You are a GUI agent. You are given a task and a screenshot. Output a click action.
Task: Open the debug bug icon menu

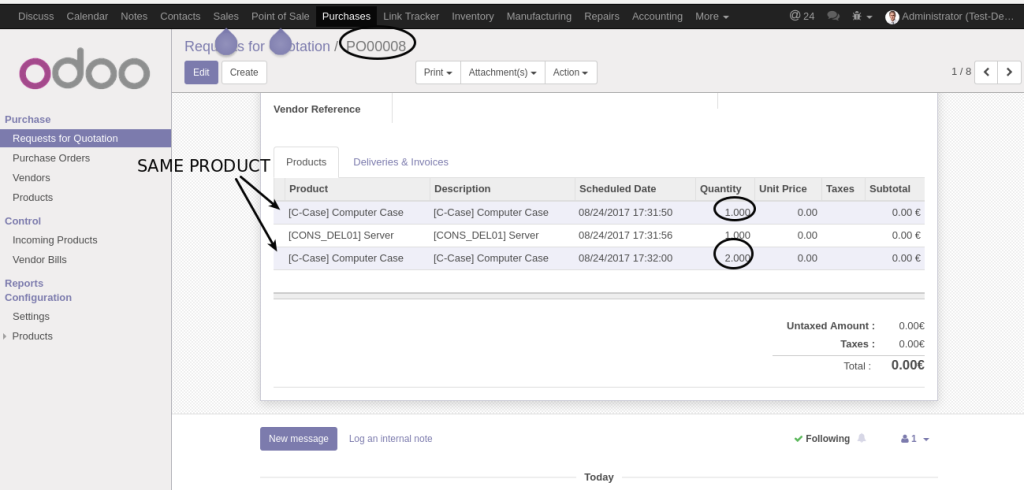tap(861, 16)
